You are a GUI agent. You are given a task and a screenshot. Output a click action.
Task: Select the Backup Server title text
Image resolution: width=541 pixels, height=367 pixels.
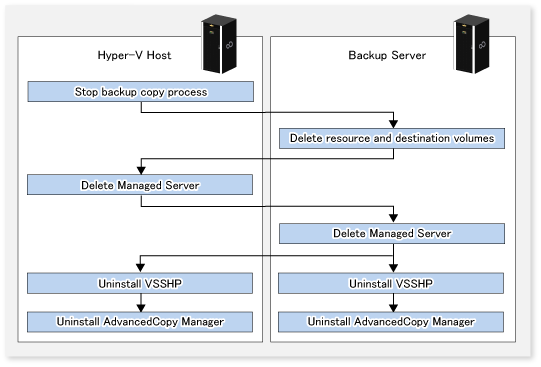point(387,55)
